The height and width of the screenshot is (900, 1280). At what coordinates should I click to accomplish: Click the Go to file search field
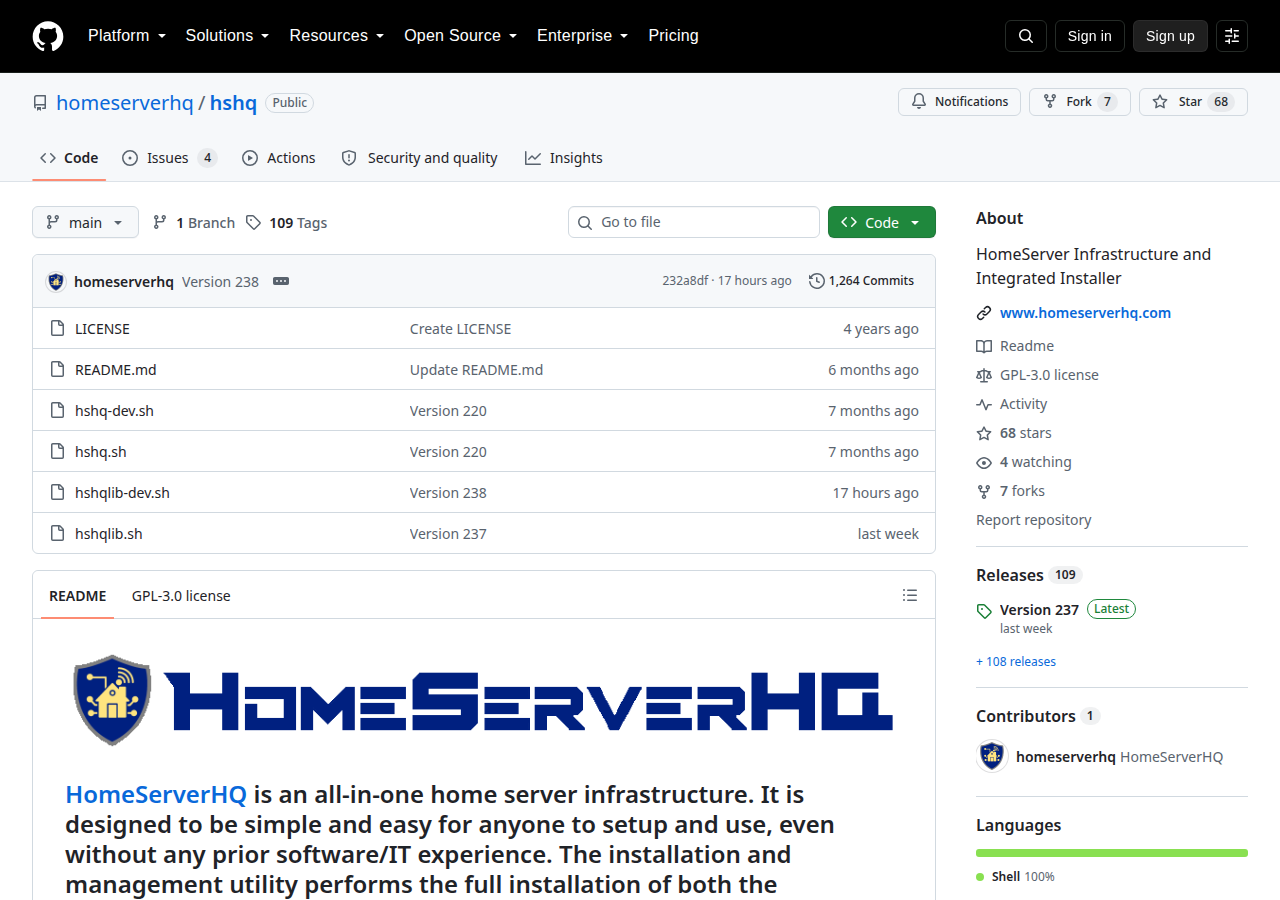click(x=694, y=222)
